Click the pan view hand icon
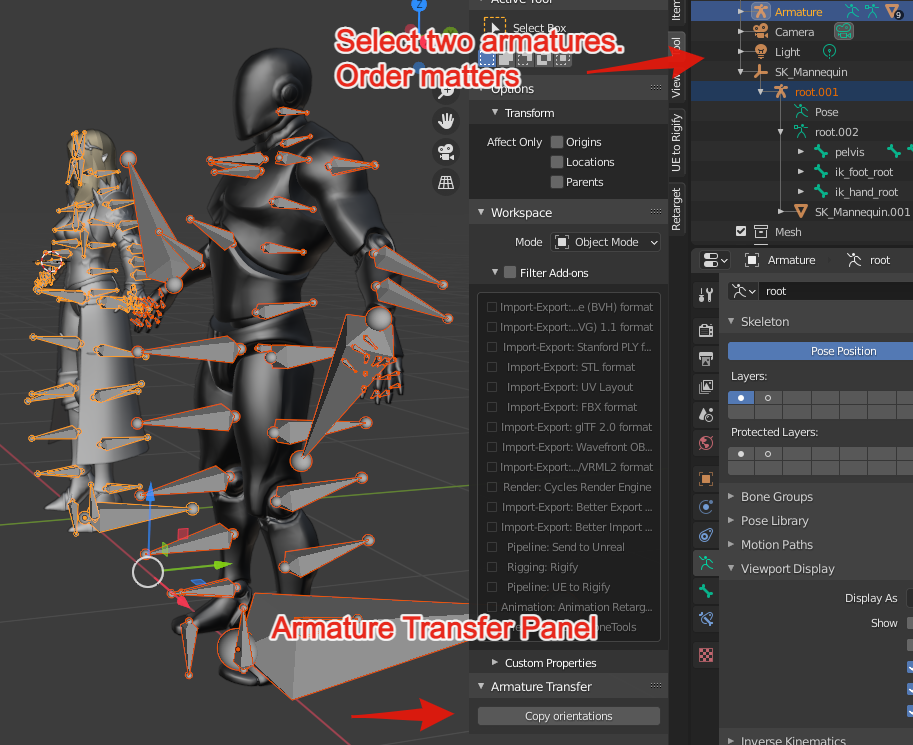This screenshot has width=913, height=745. click(x=446, y=120)
